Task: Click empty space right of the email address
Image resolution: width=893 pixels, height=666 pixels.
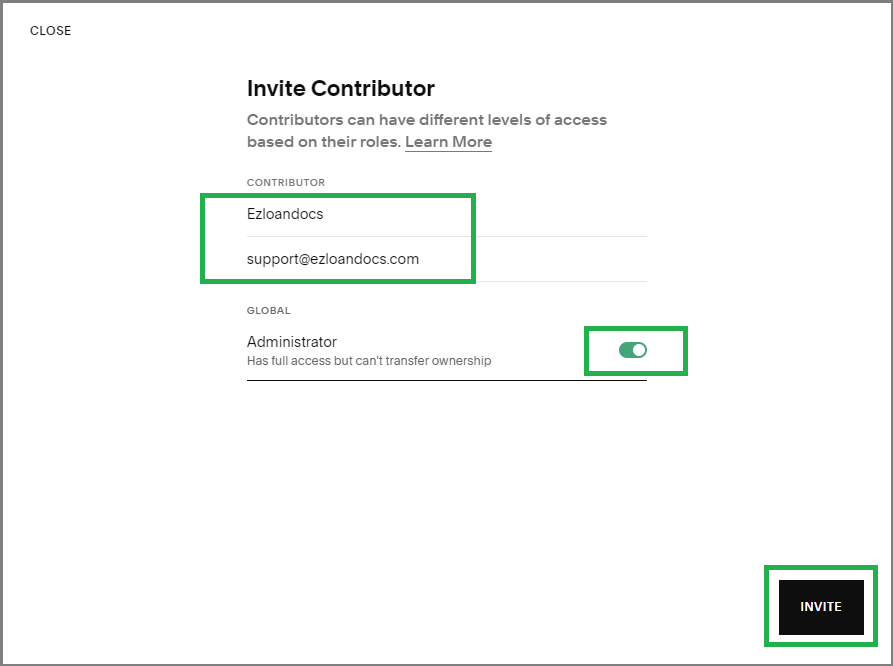Action: [550, 259]
